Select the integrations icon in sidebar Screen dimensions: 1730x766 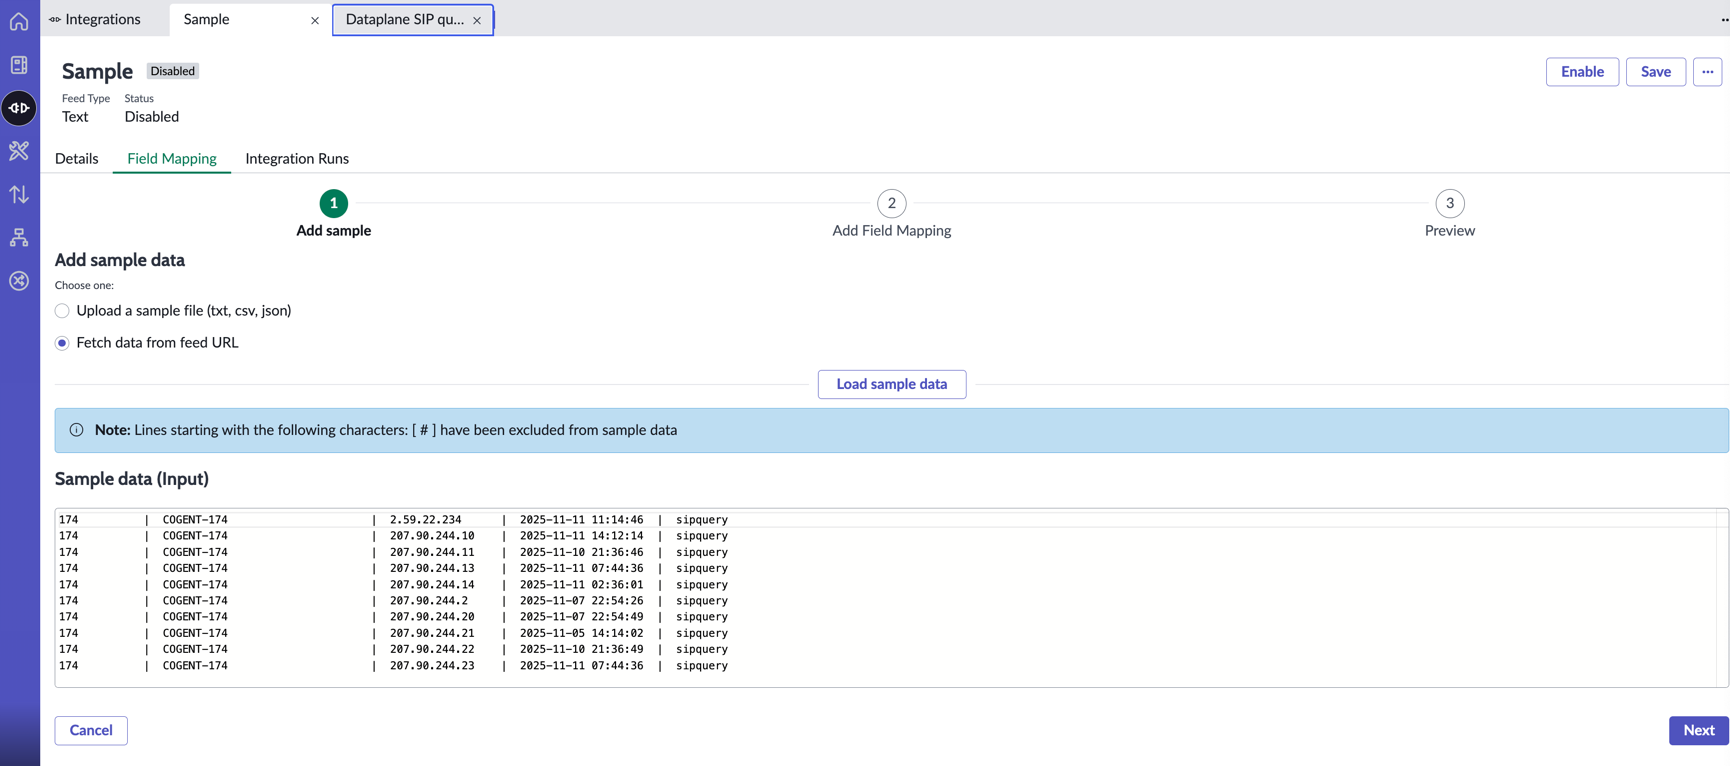(x=19, y=108)
